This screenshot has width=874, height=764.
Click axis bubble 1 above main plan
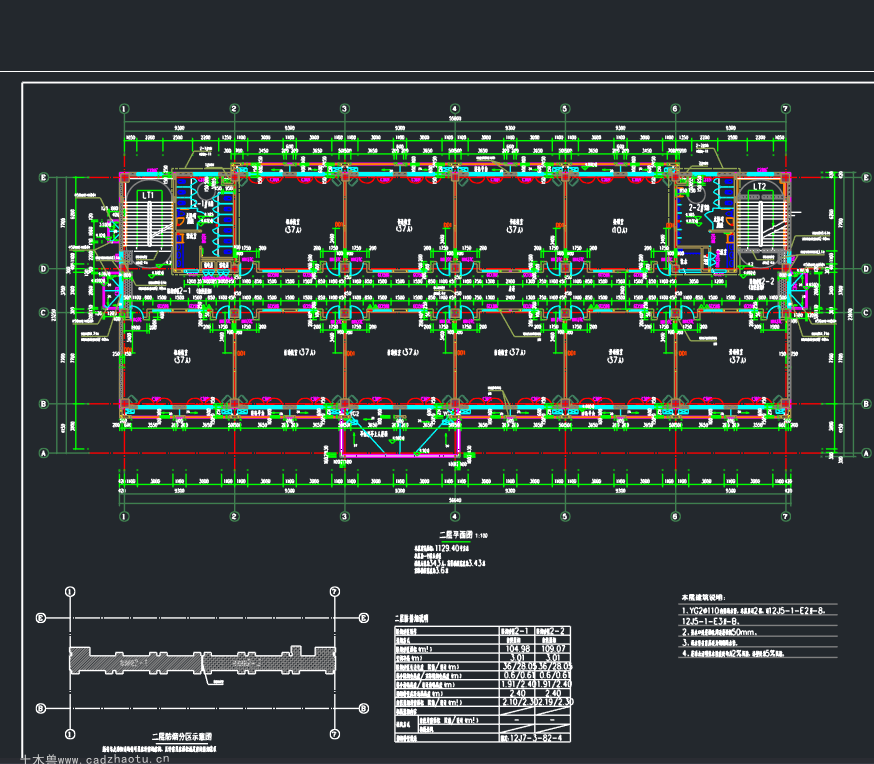click(x=124, y=109)
